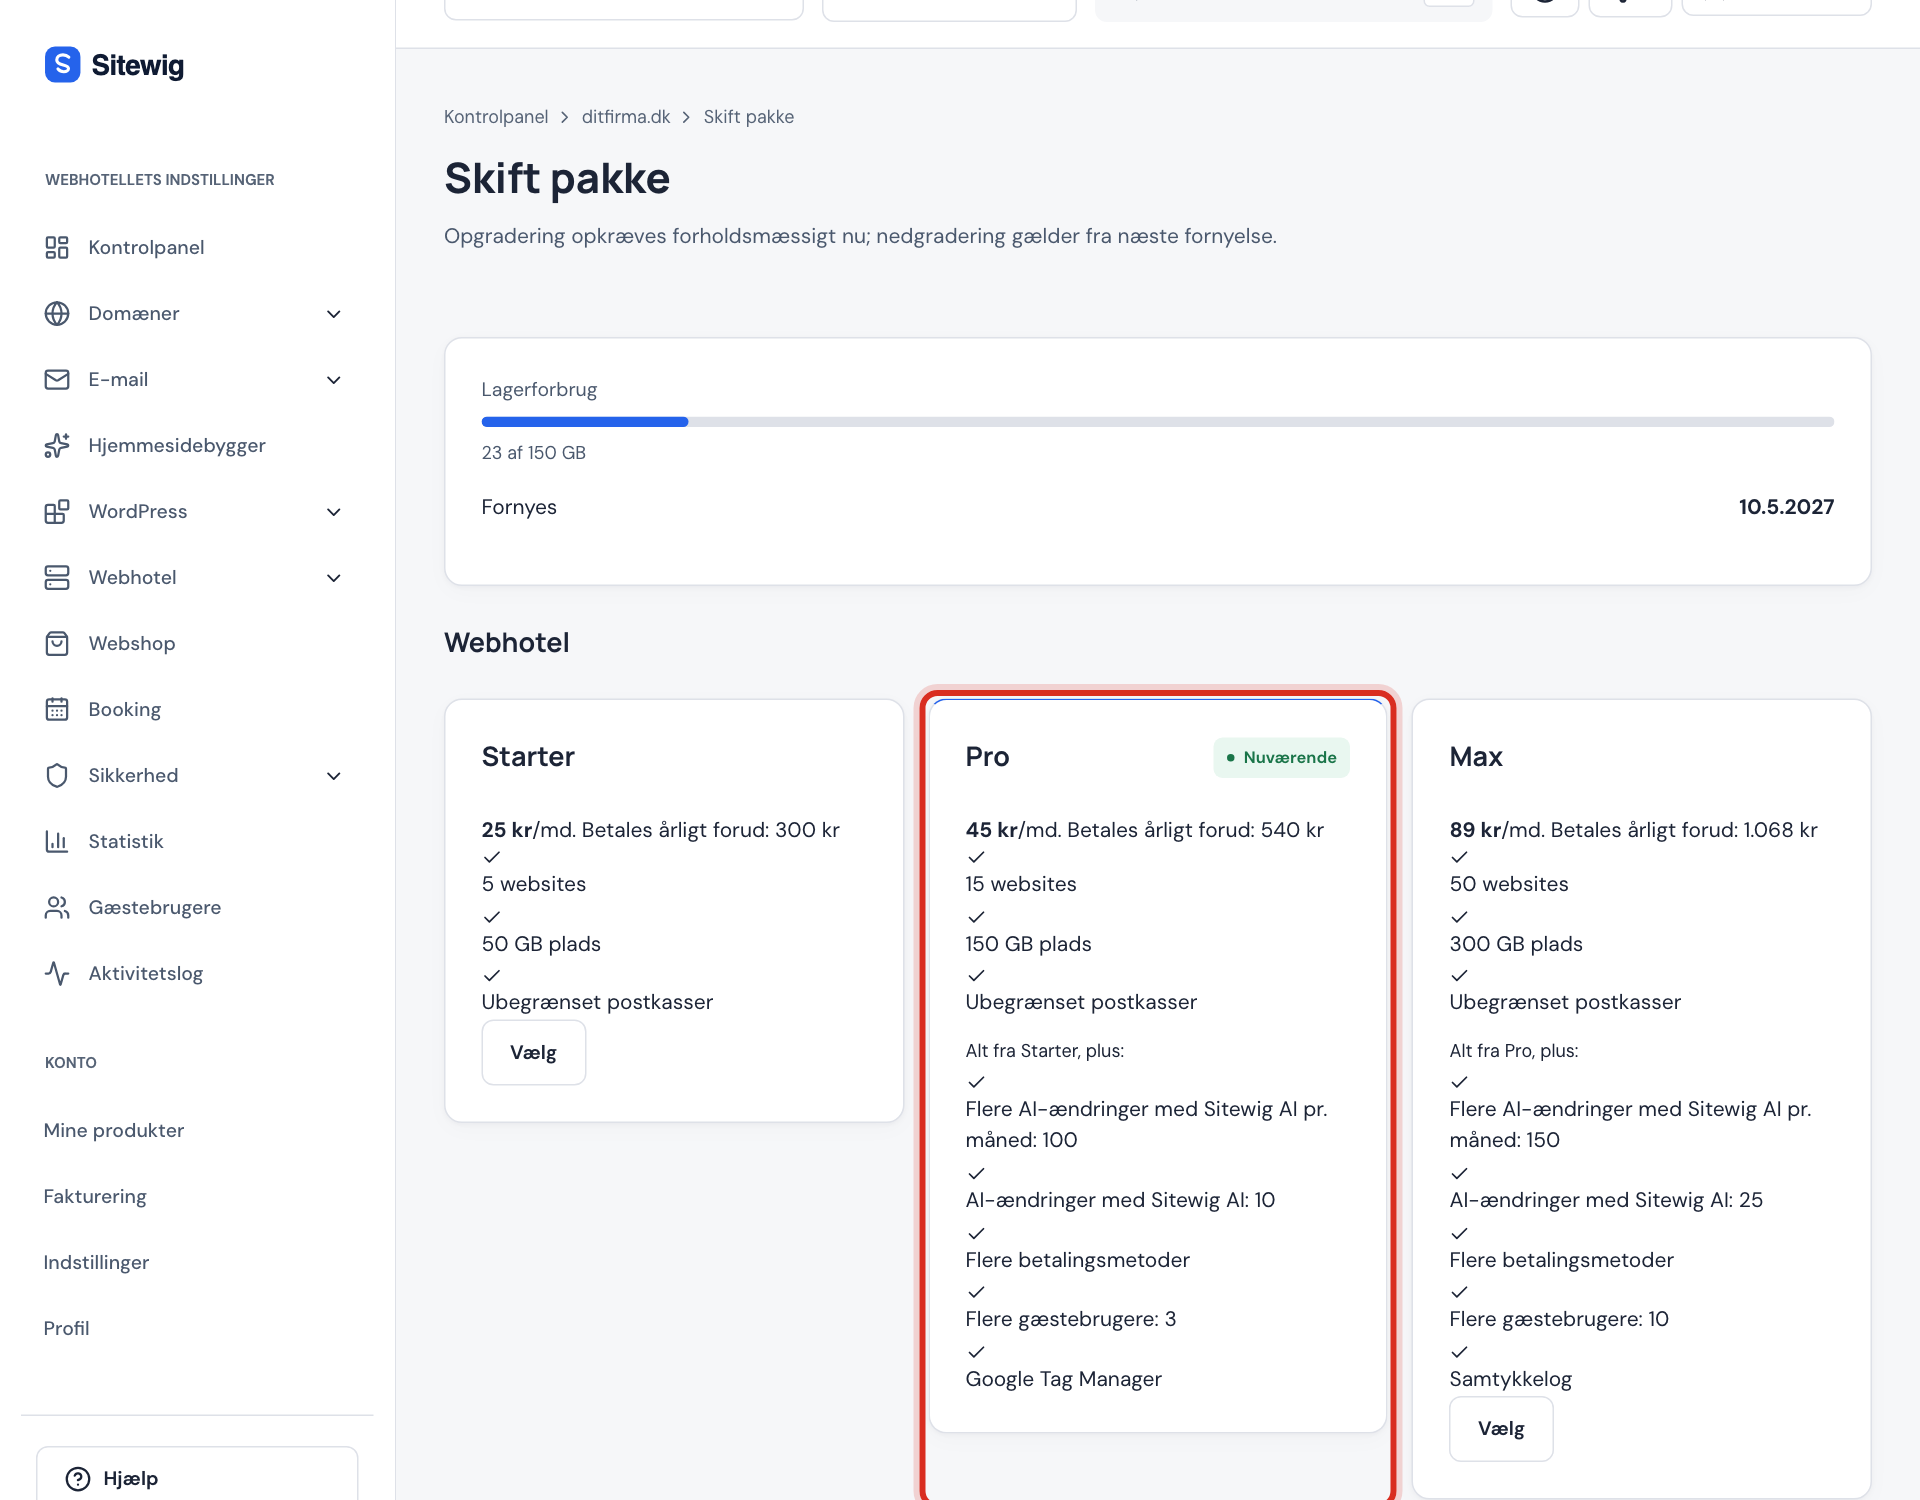
Task: Click the Sikkerhed shield icon
Action: pos(57,775)
